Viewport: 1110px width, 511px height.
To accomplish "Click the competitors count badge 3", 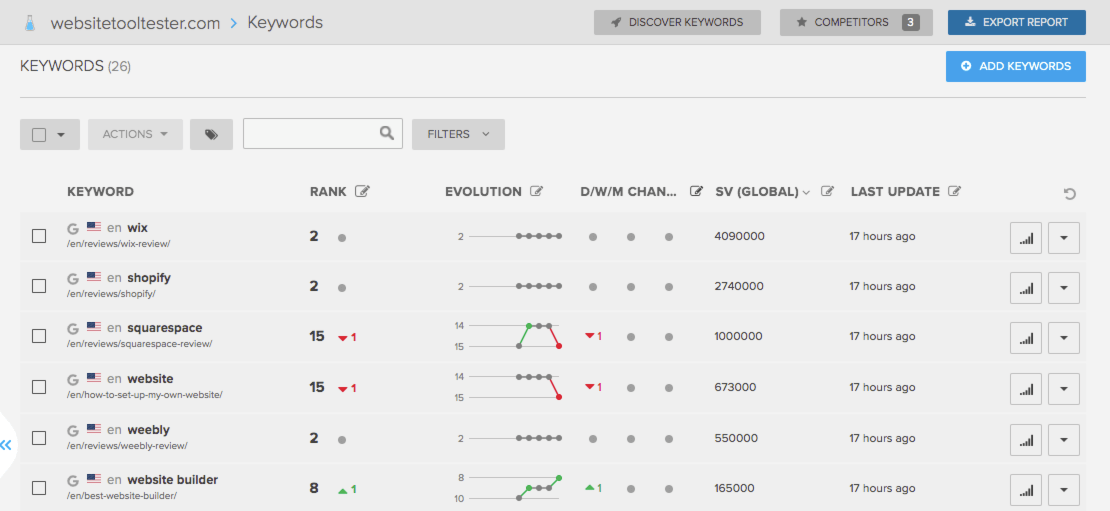I will pos(911,23).
